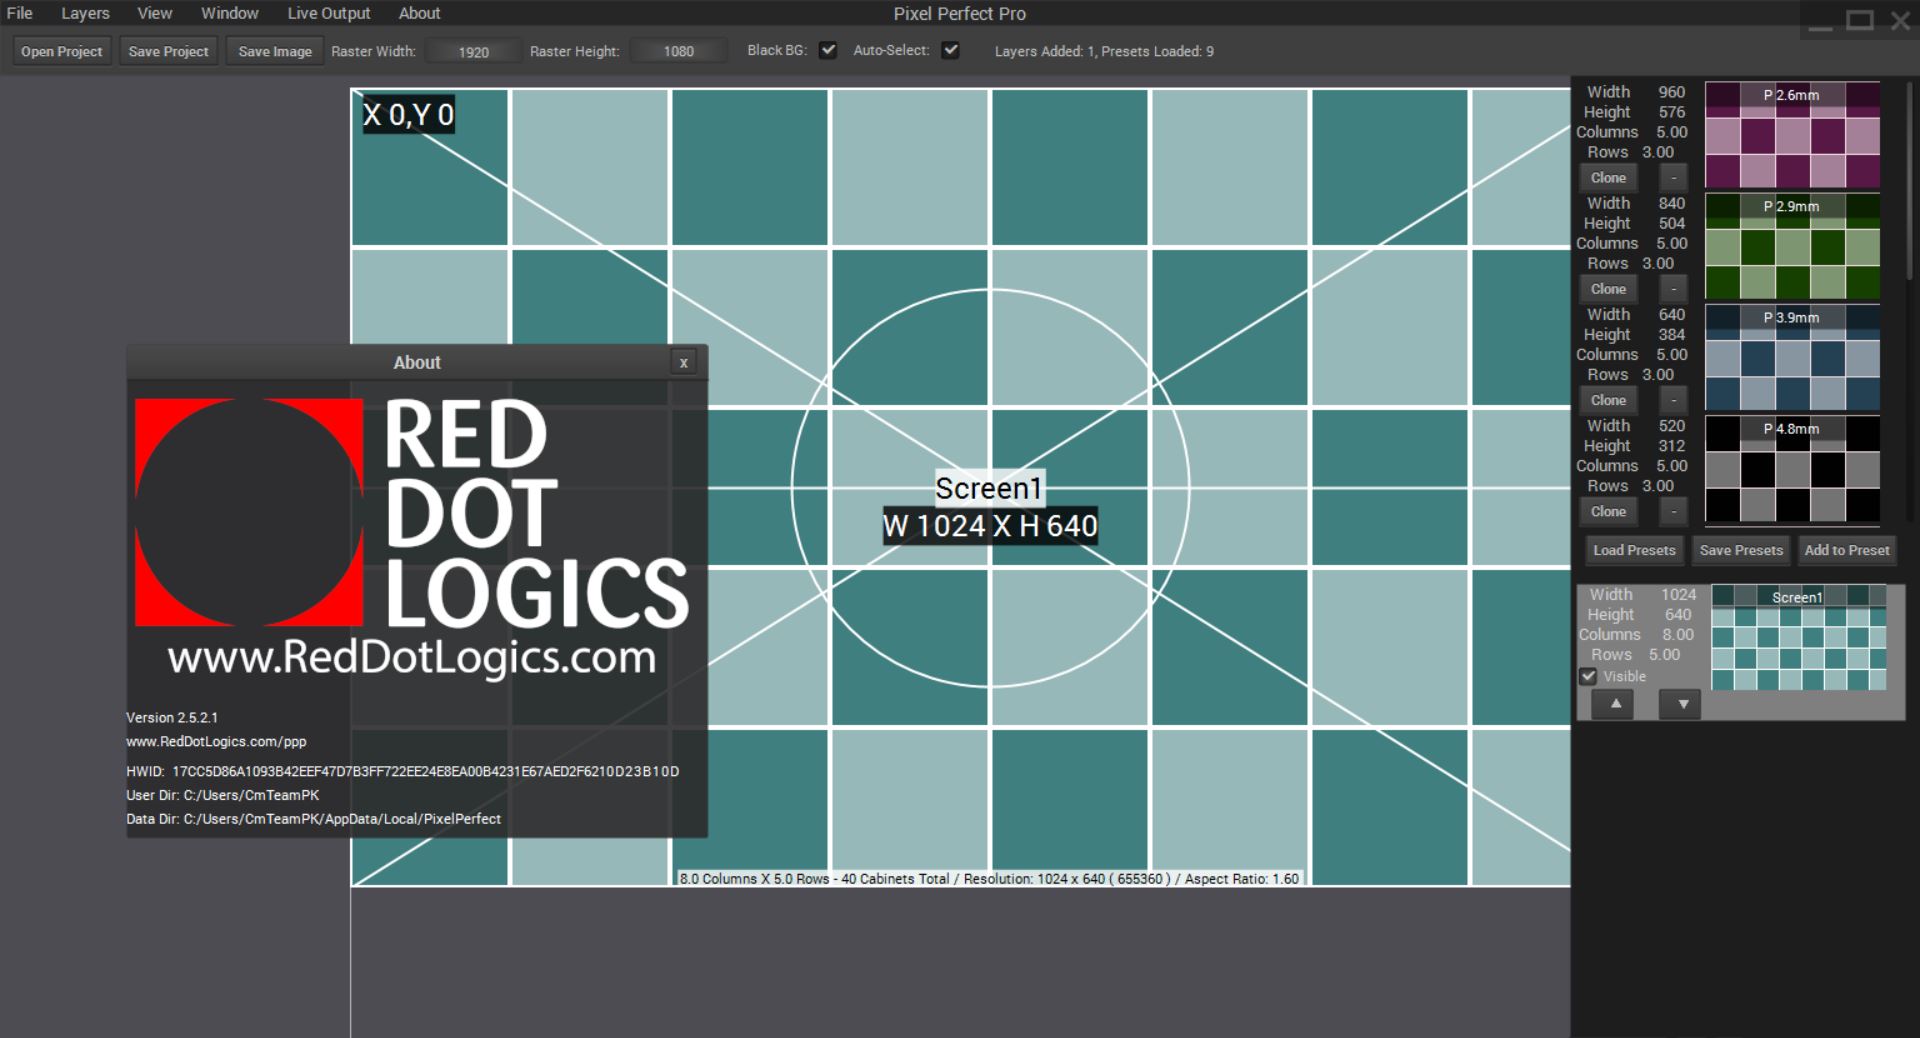Screen dimensions: 1920x1038
Task: Toggle the Visible checkbox for Screen1 layer
Action: pyautogui.click(x=1588, y=676)
